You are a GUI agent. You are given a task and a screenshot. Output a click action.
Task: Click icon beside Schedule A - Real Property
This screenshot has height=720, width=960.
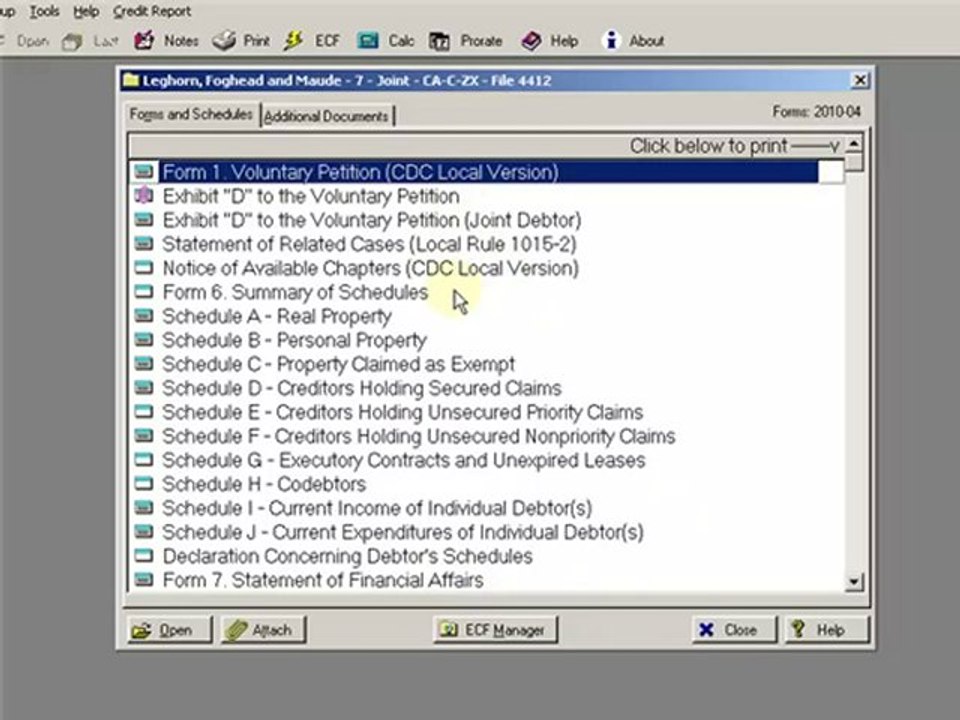click(144, 315)
